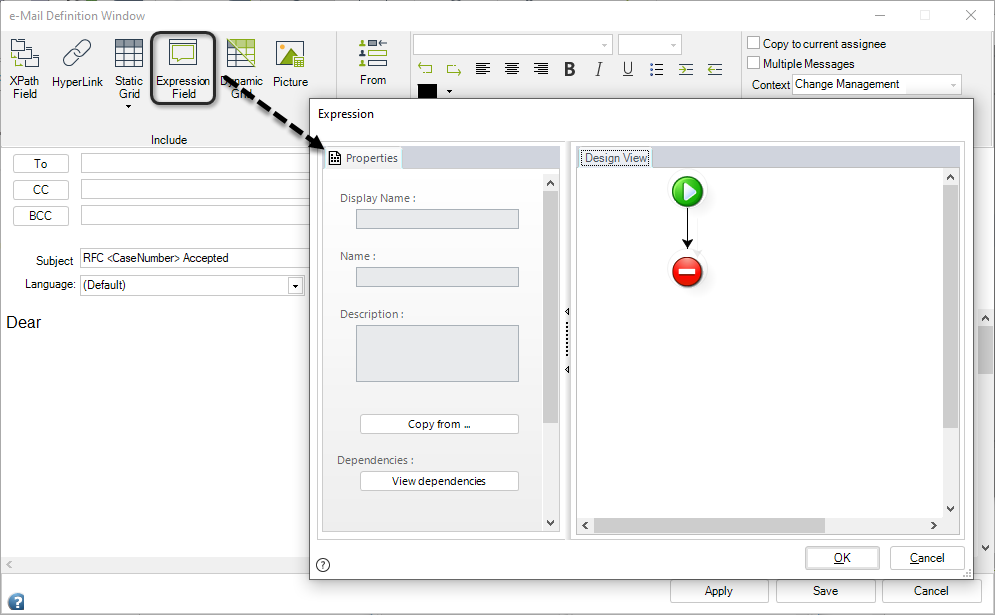Save the e-mail definition
Viewport: 995px width, 615px height.
(826, 591)
